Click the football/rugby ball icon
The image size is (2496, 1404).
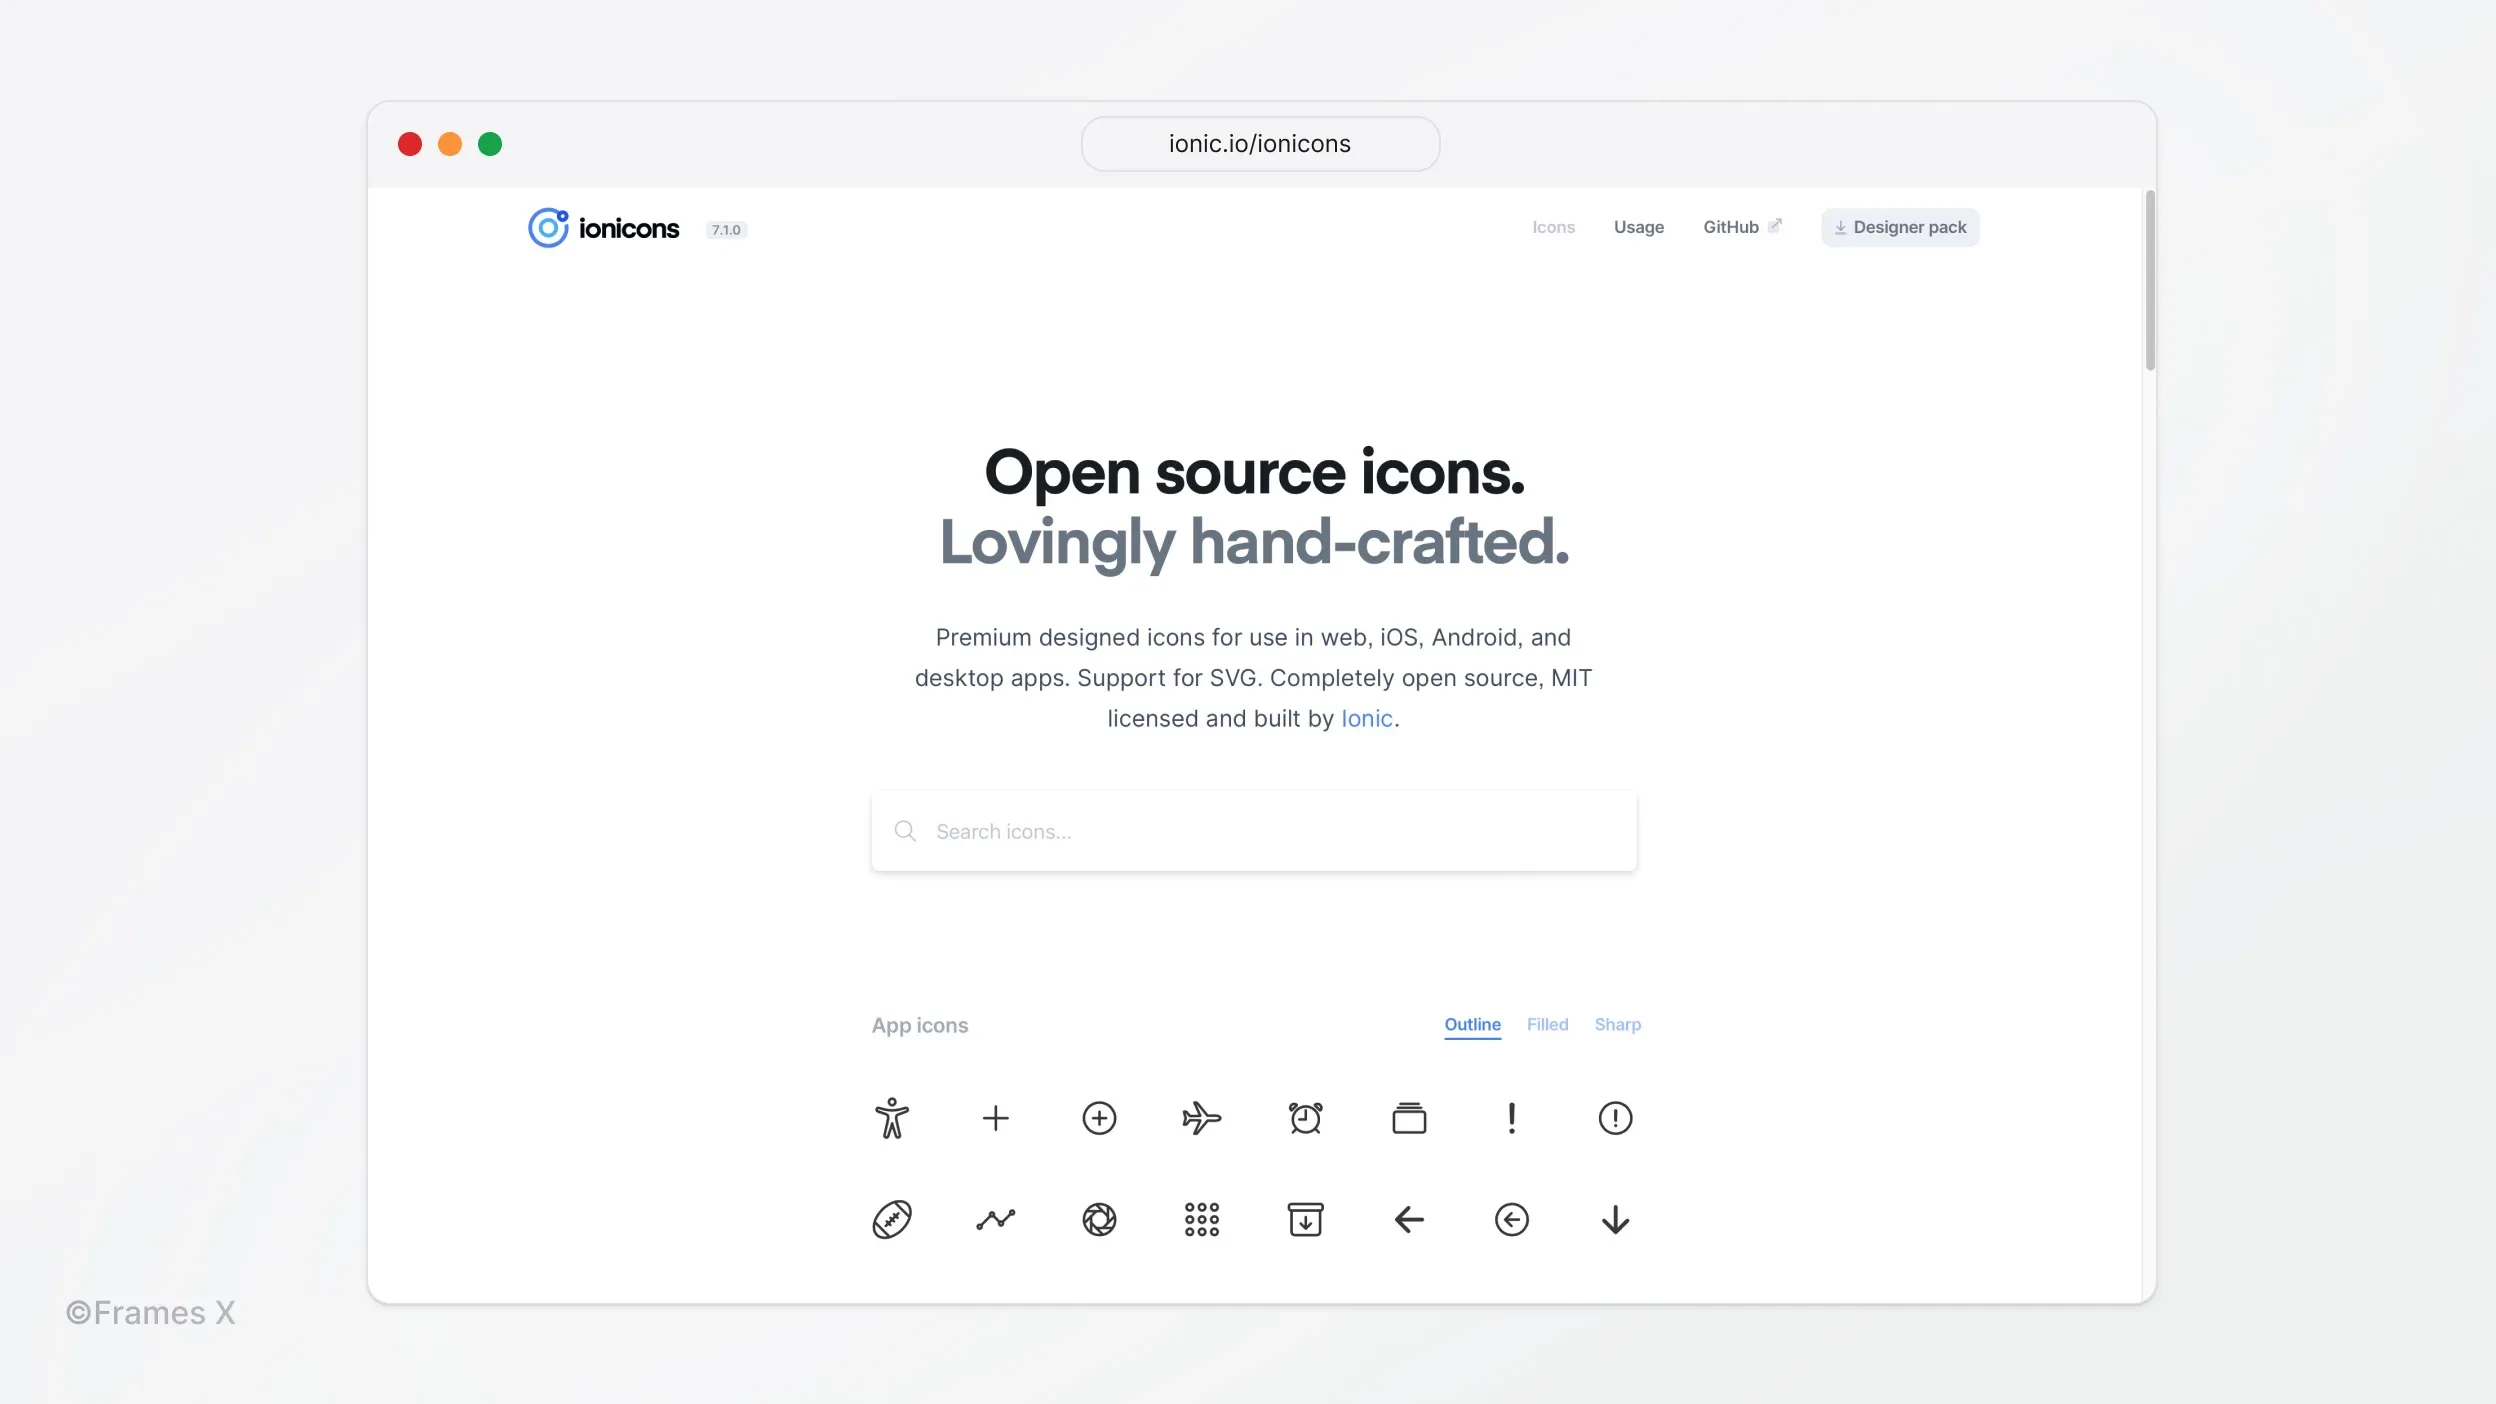[x=891, y=1219]
